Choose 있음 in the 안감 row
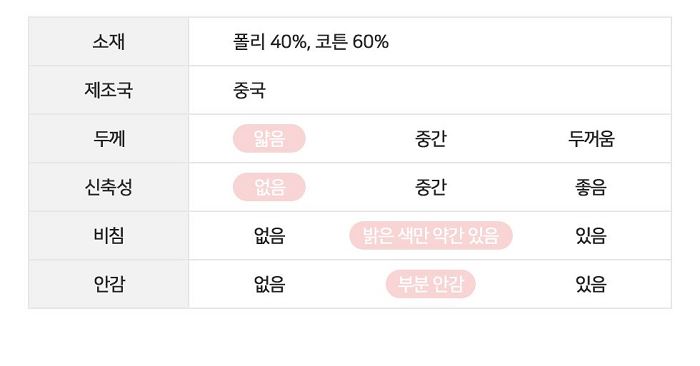The height and width of the screenshot is (366, 700). [x=591, y=284]
